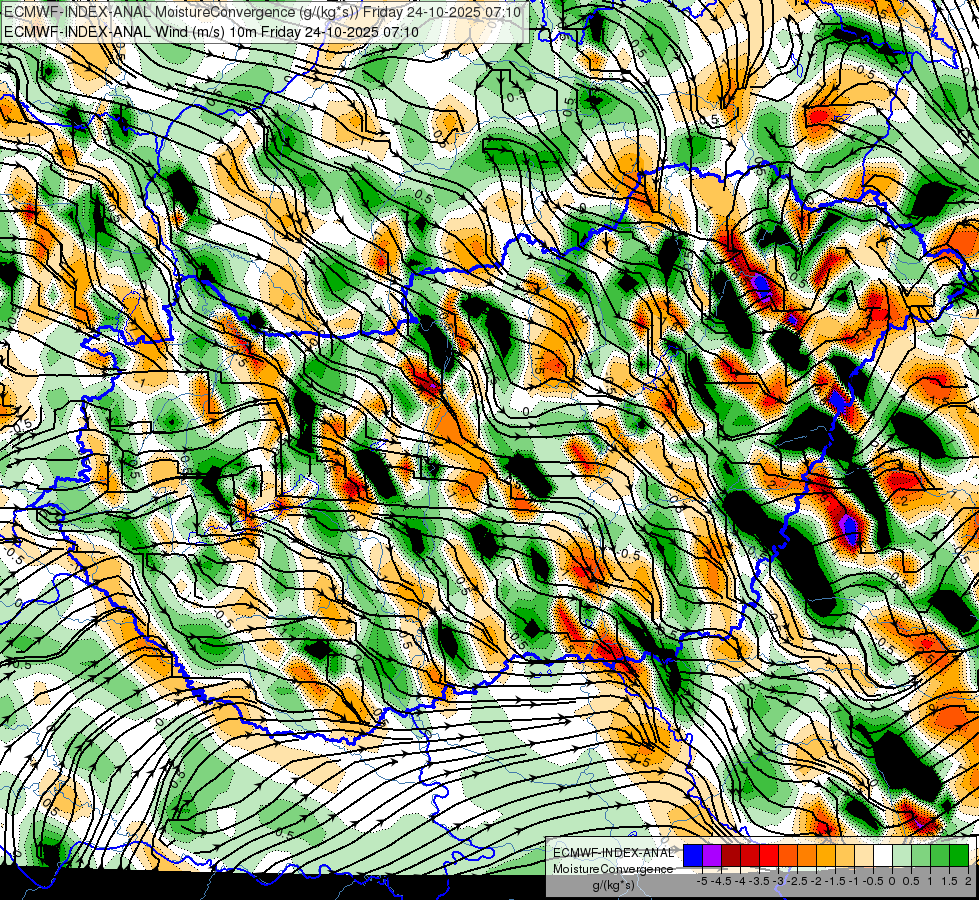Viewport: 979px width, 900px height.
Task: Click the purple swatch in the legend
Action: tap(712, 855)
